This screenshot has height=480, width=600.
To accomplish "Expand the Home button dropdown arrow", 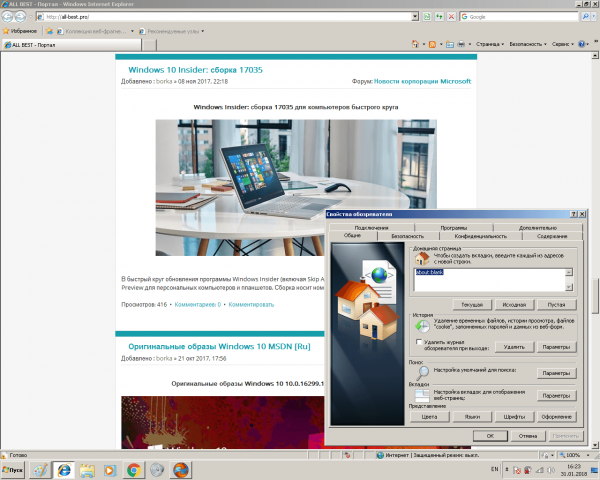I will coord(424,44).
